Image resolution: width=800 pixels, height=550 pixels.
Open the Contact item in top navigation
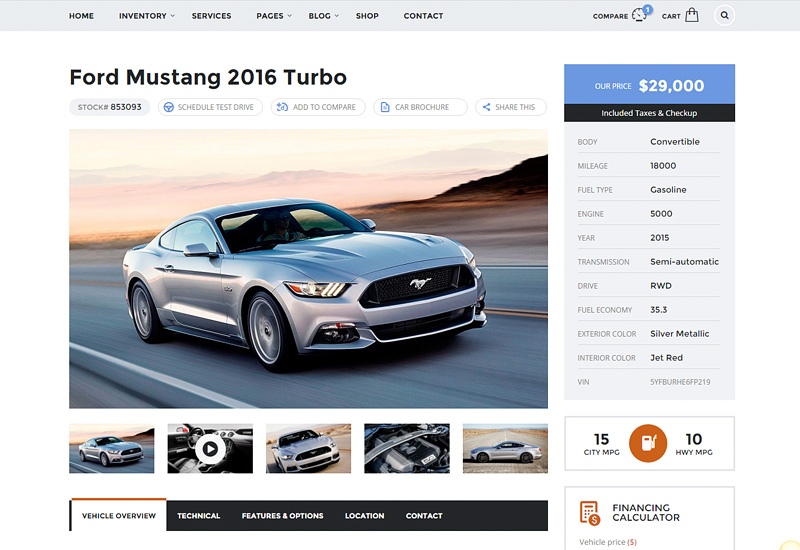coord(423,16)
